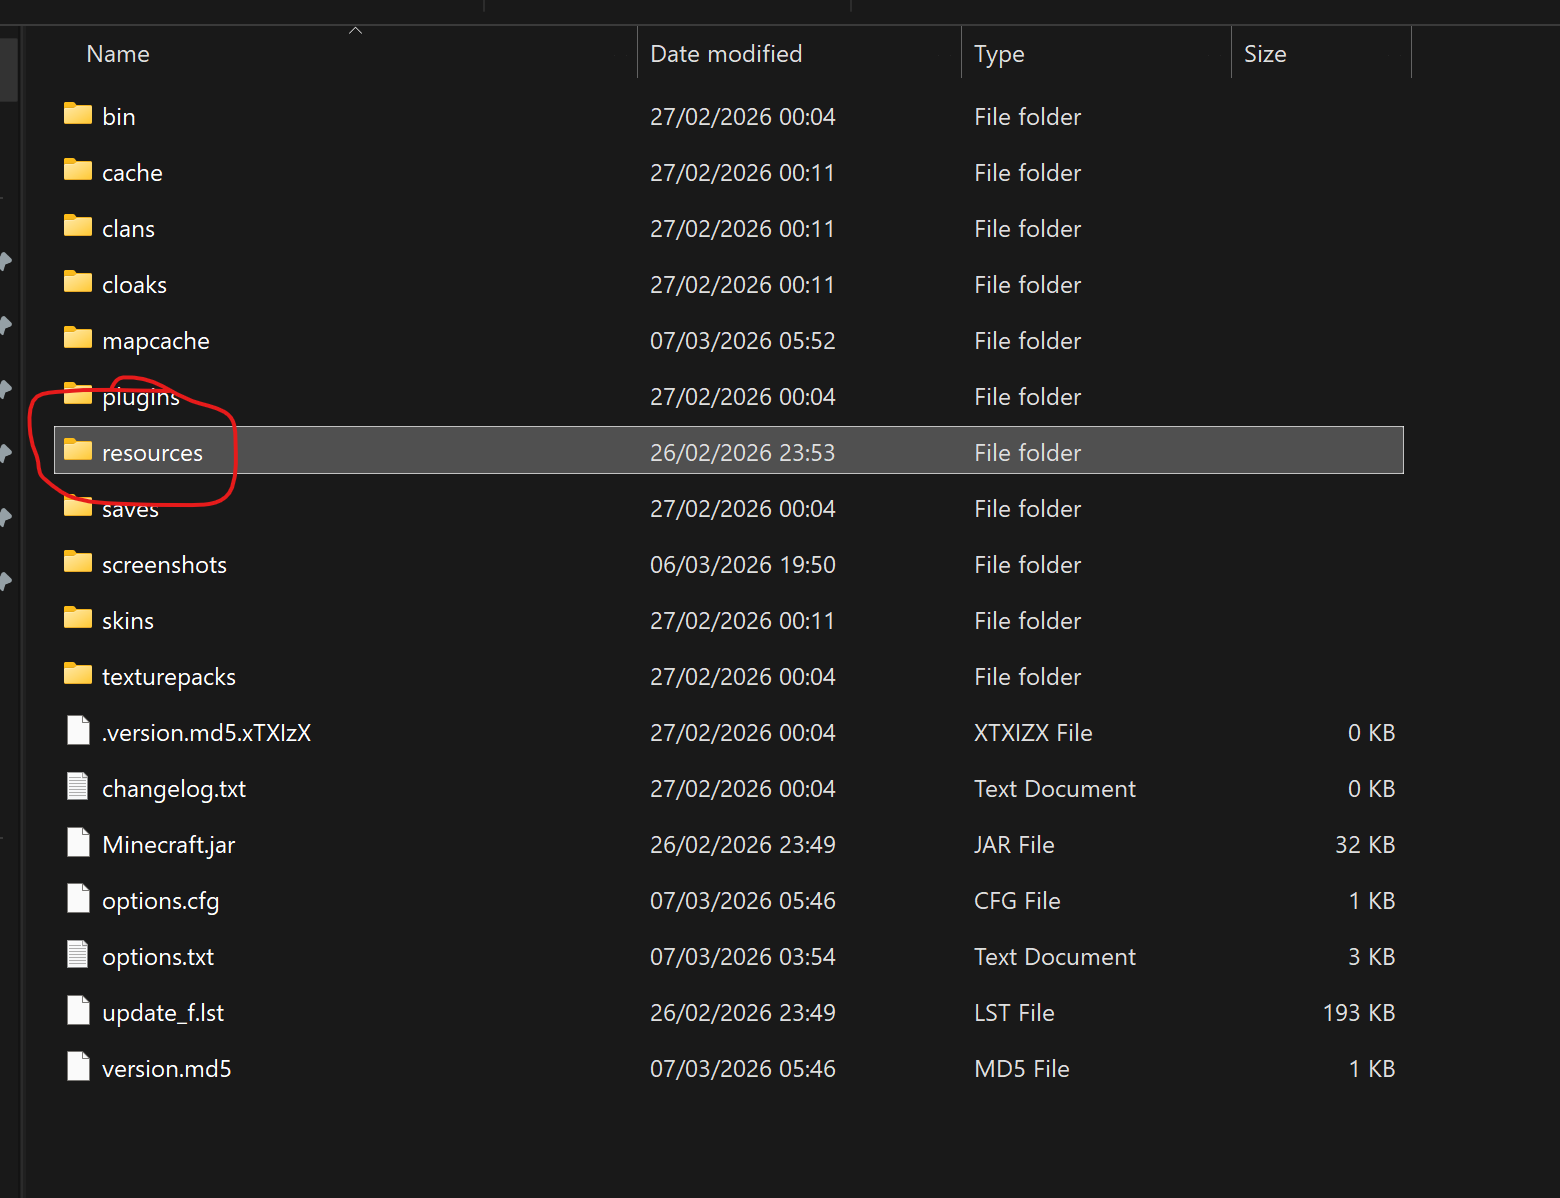Sort by Date modified column
This screenshot has width=1560, height=1198.
tap(726, 54)
